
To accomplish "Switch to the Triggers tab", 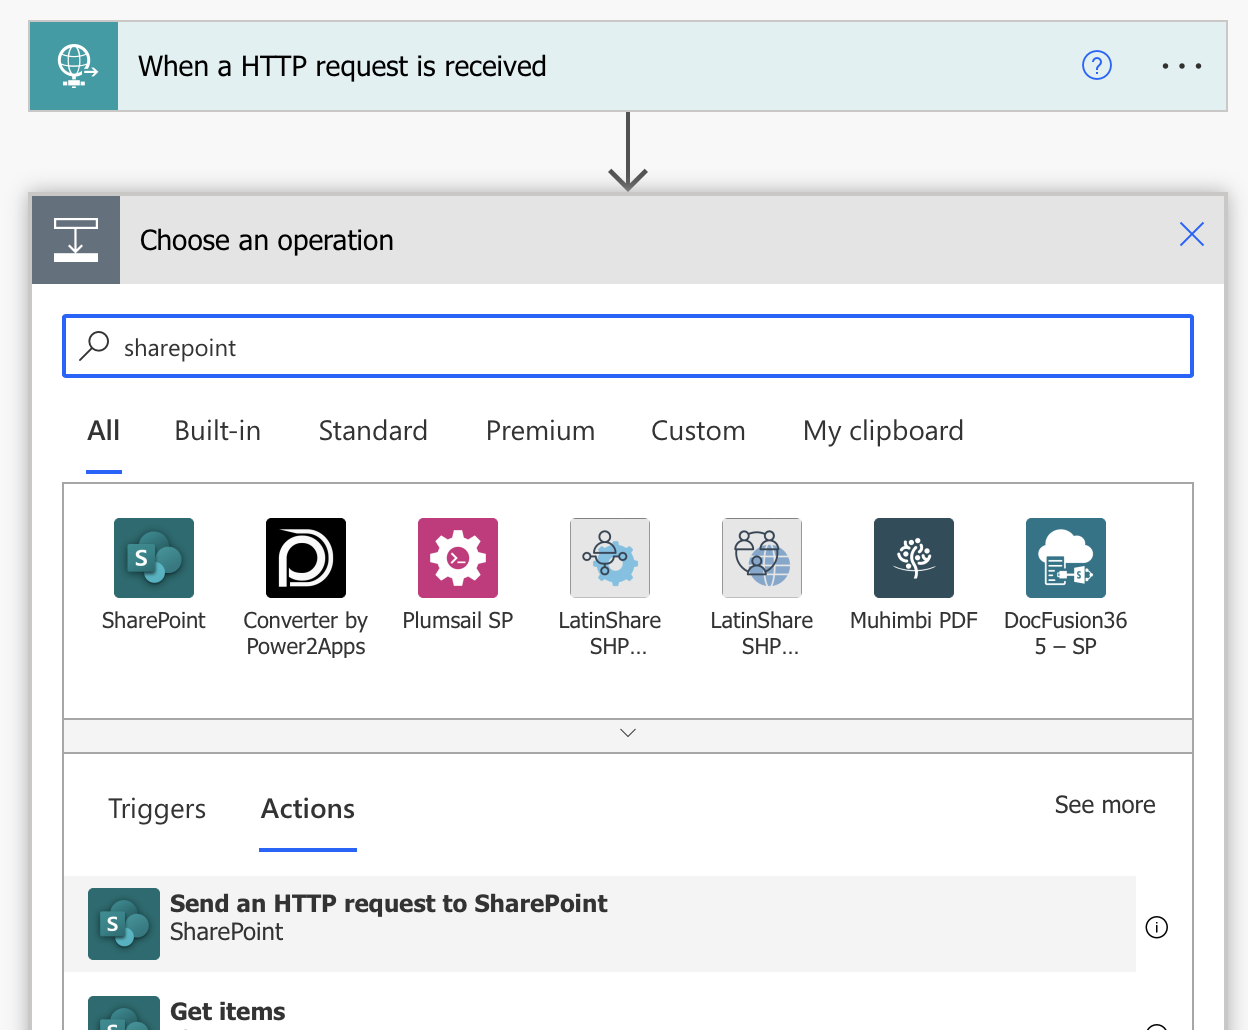I will click(x=157, y=809).
